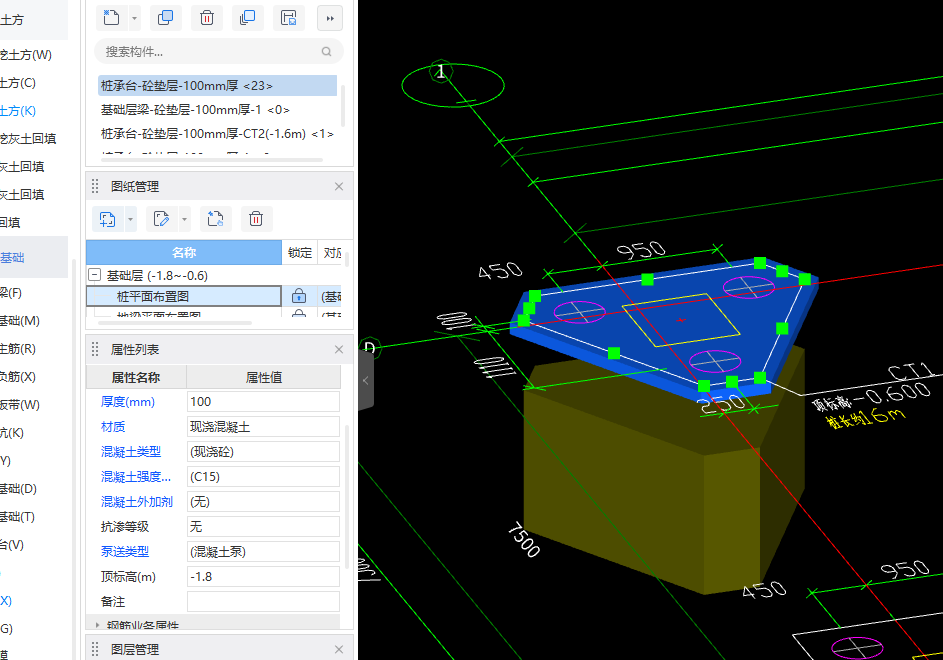Click the edit drawing icon

click(x=161, y=219)
